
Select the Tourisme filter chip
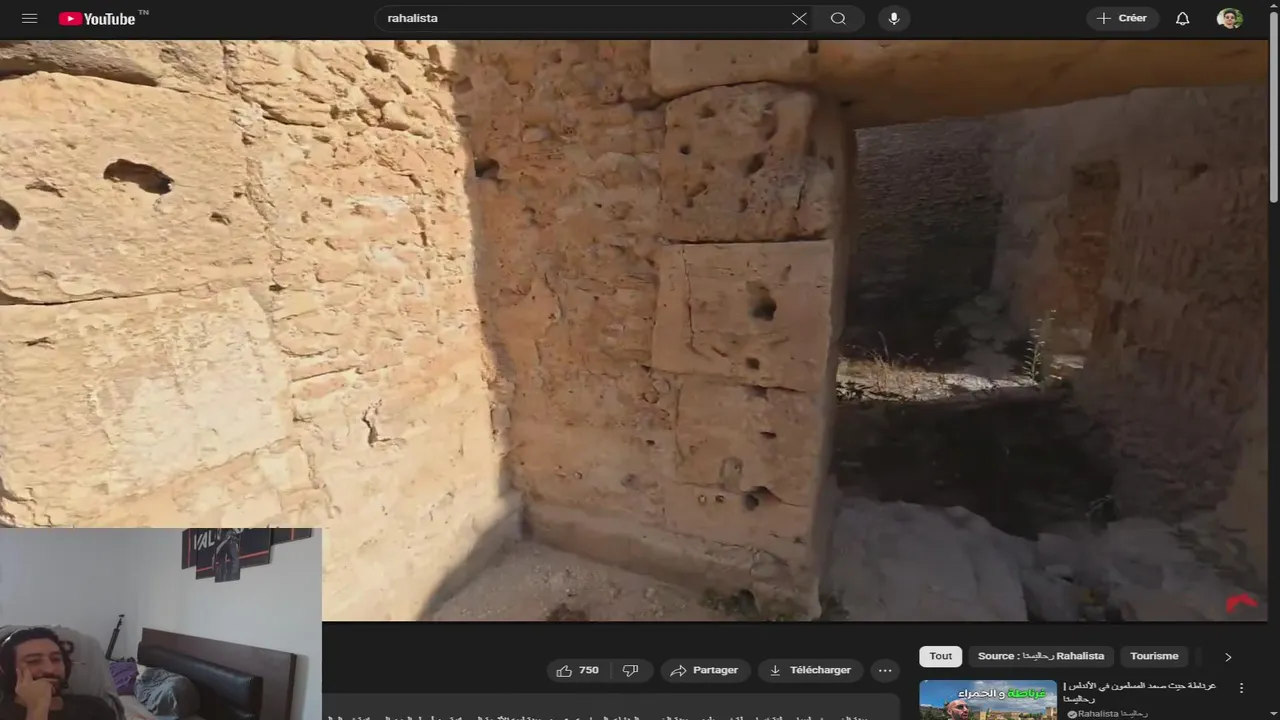(x=1154, y=656)
